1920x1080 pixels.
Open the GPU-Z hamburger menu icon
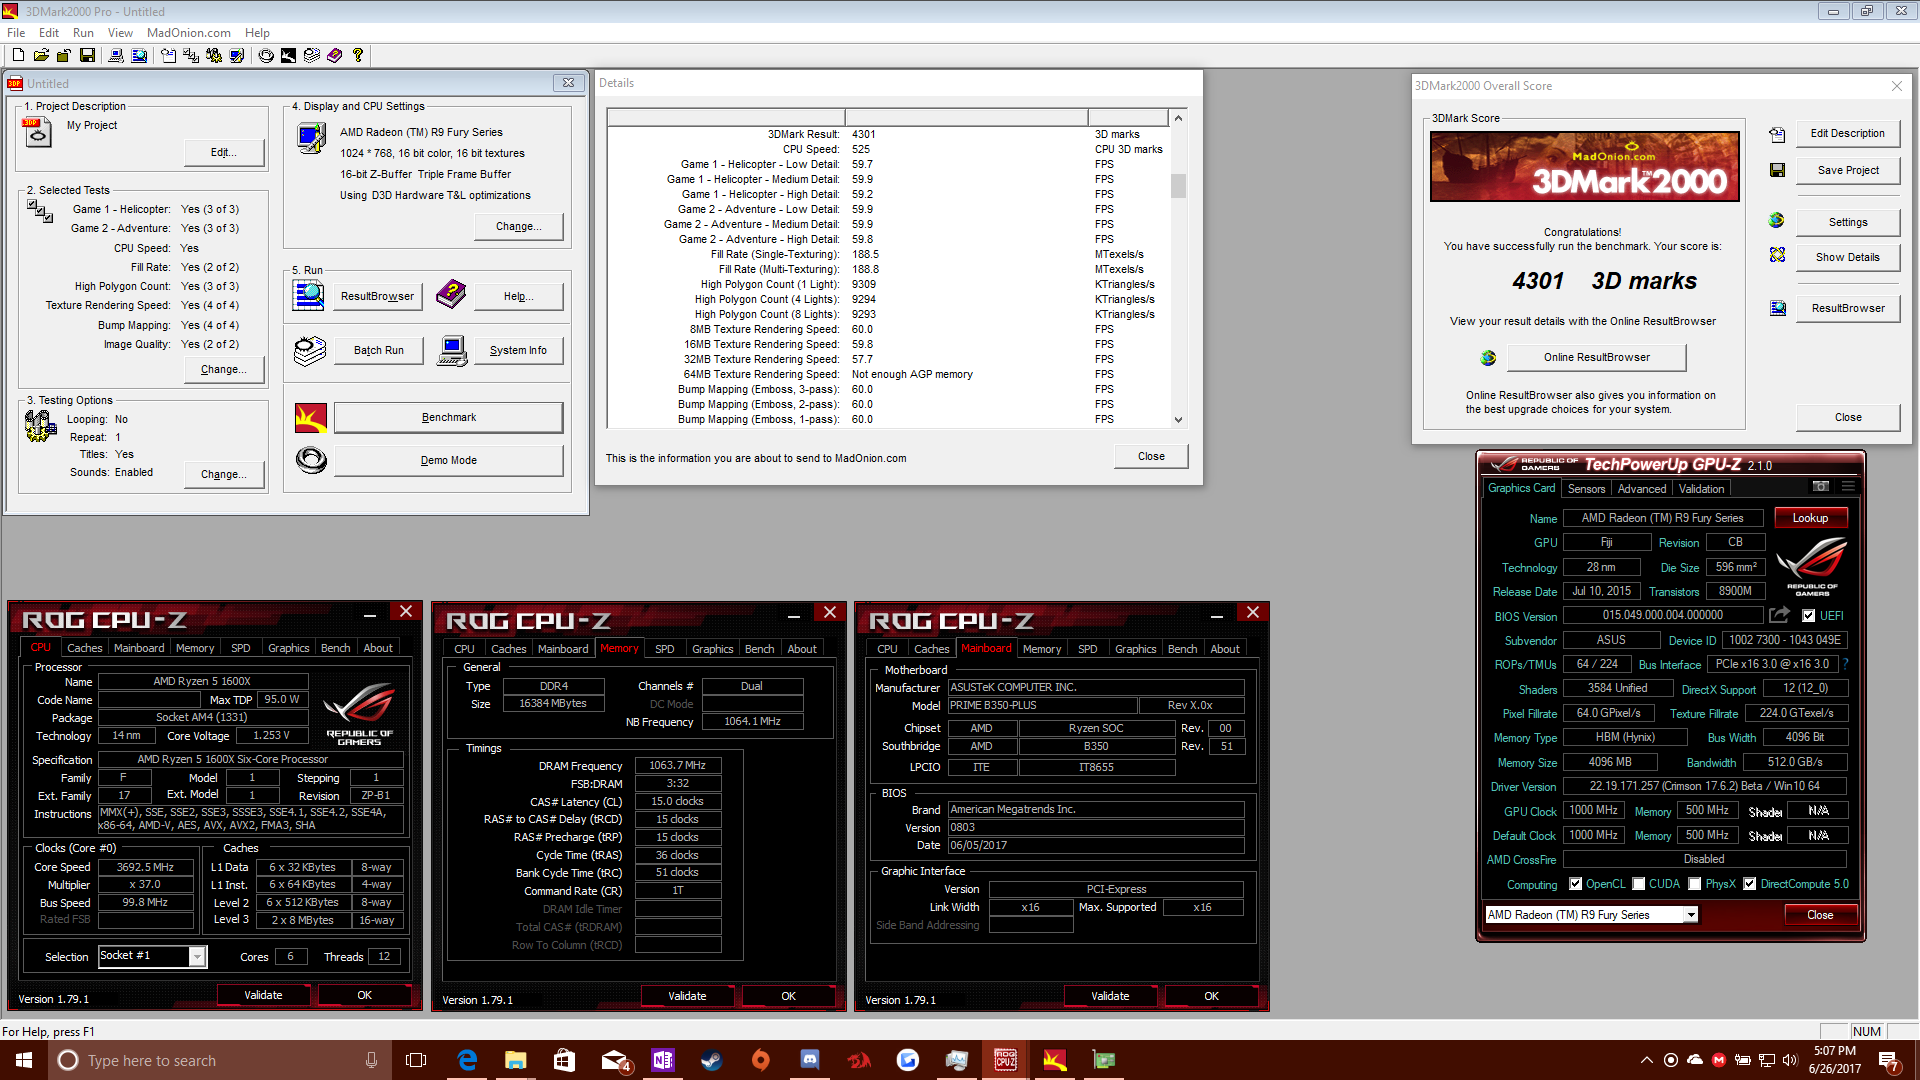(x=1848, y=487)
